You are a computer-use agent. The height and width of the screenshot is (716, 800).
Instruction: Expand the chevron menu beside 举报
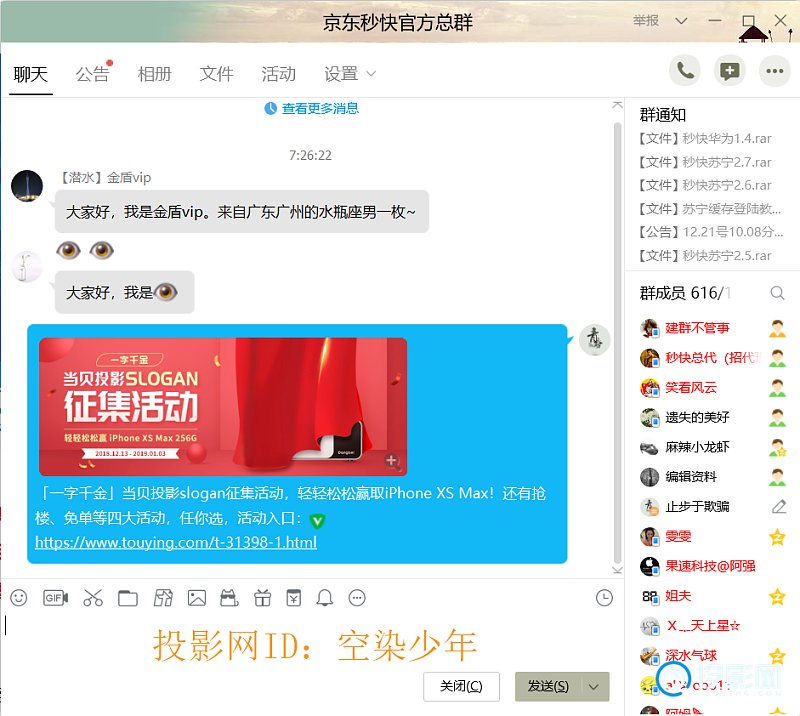[681, 21]
